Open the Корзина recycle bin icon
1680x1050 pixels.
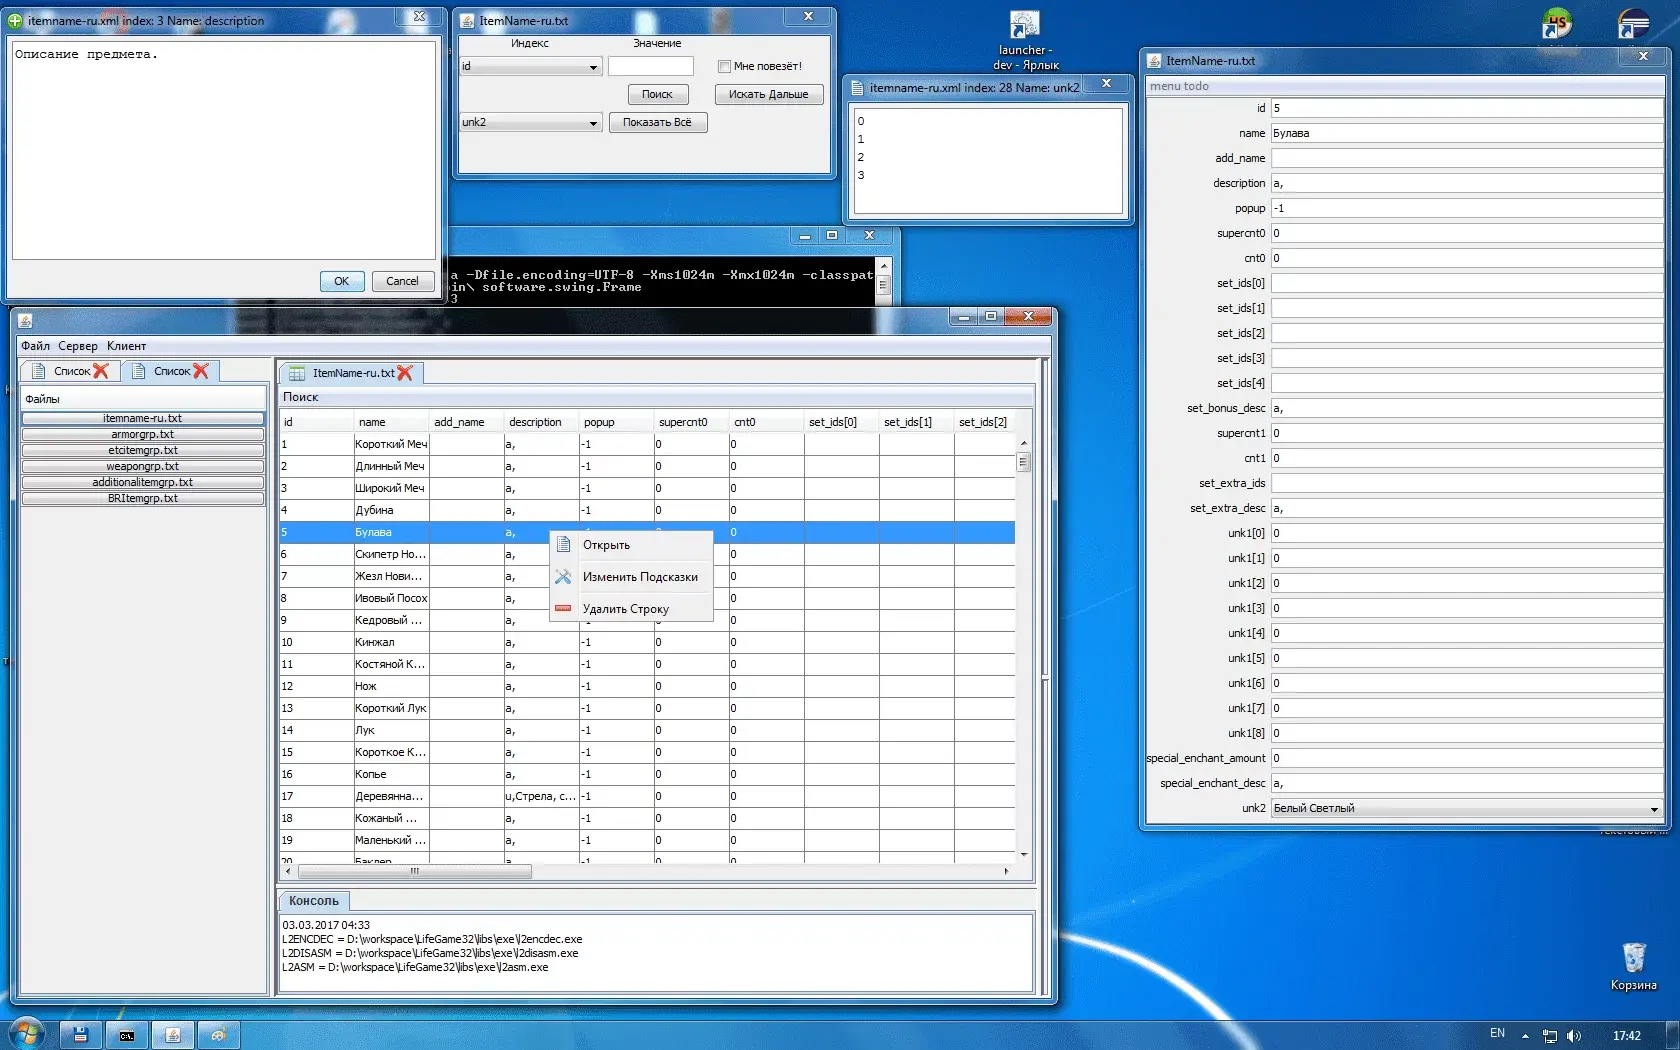[1634, 966]
